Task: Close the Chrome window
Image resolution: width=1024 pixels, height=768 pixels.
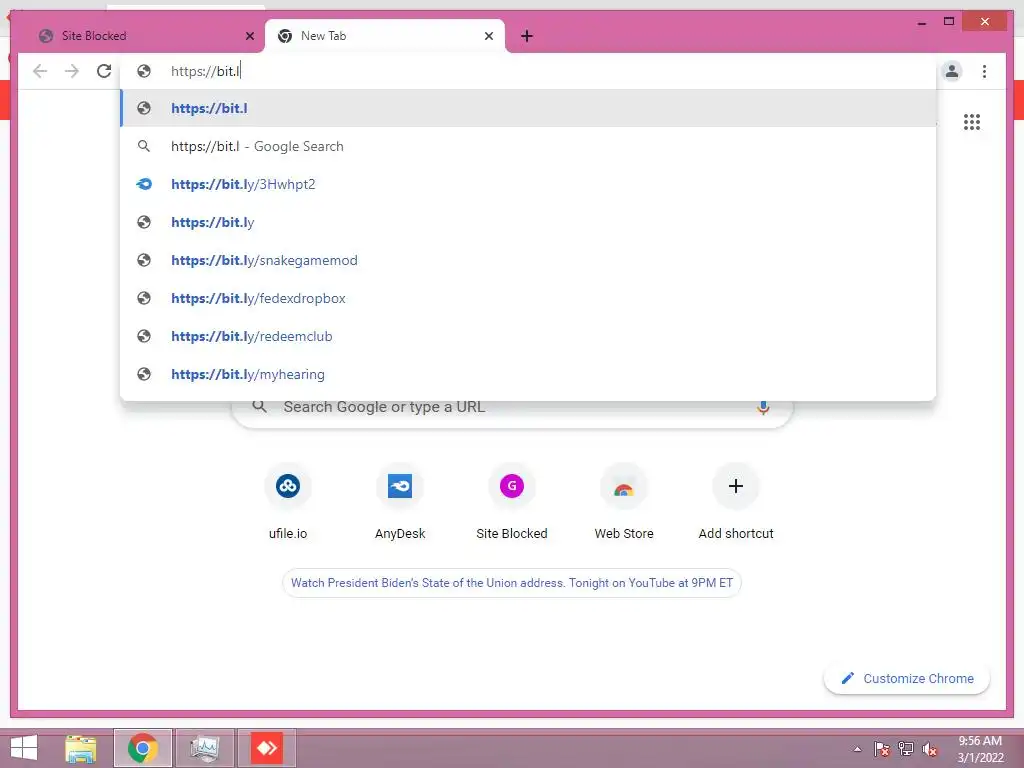Action: 985,22
